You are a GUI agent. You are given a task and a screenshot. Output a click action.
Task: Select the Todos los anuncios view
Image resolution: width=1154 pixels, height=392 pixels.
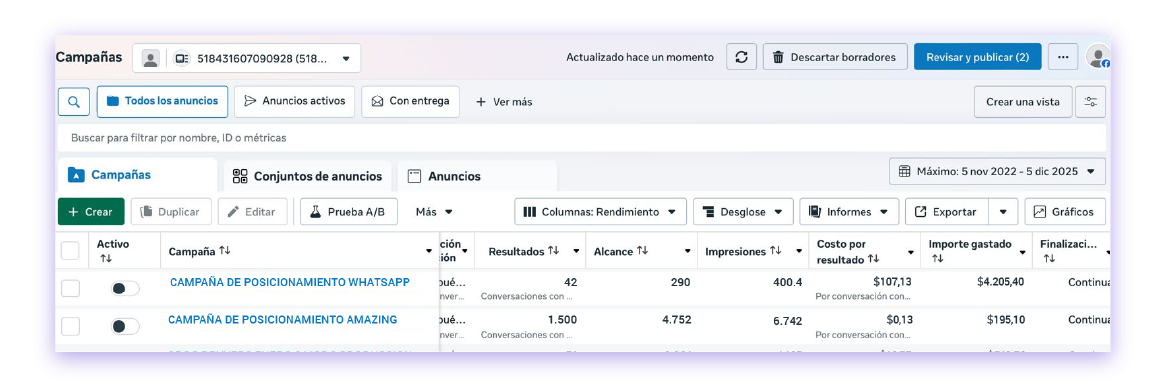[162, 101]
